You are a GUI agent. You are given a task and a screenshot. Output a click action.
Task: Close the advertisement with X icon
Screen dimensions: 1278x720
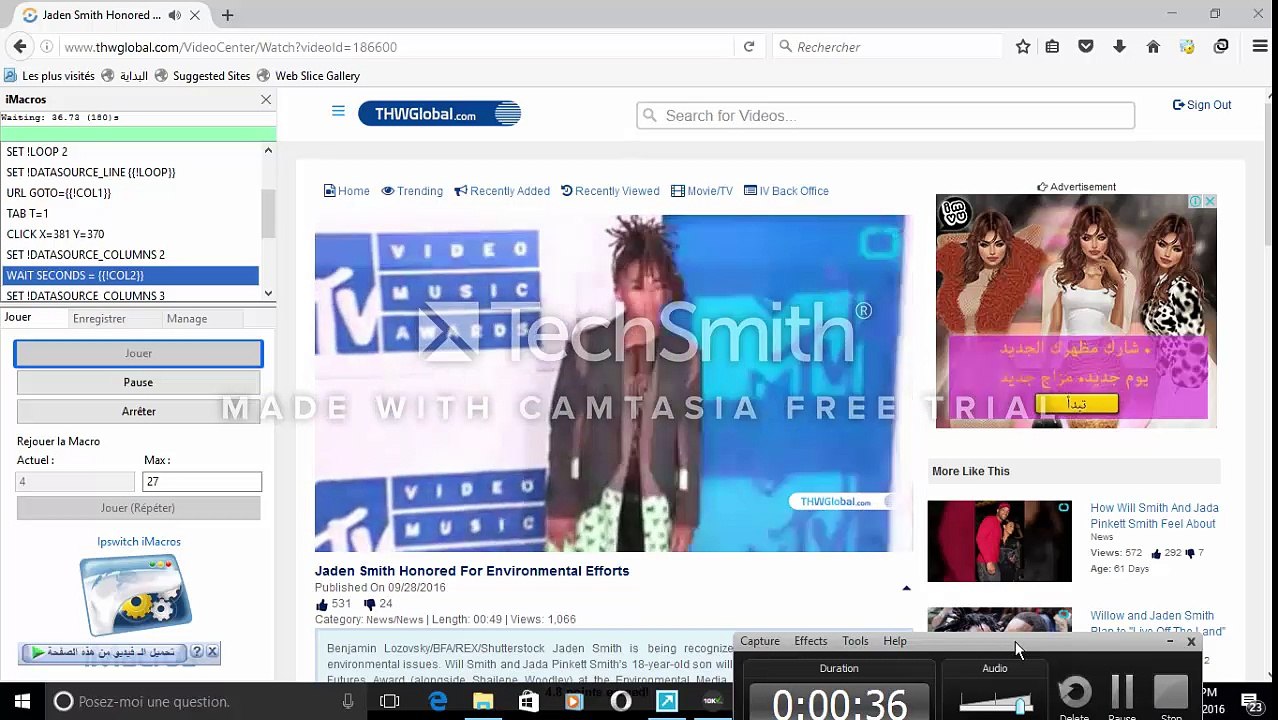coord(1209,201)
